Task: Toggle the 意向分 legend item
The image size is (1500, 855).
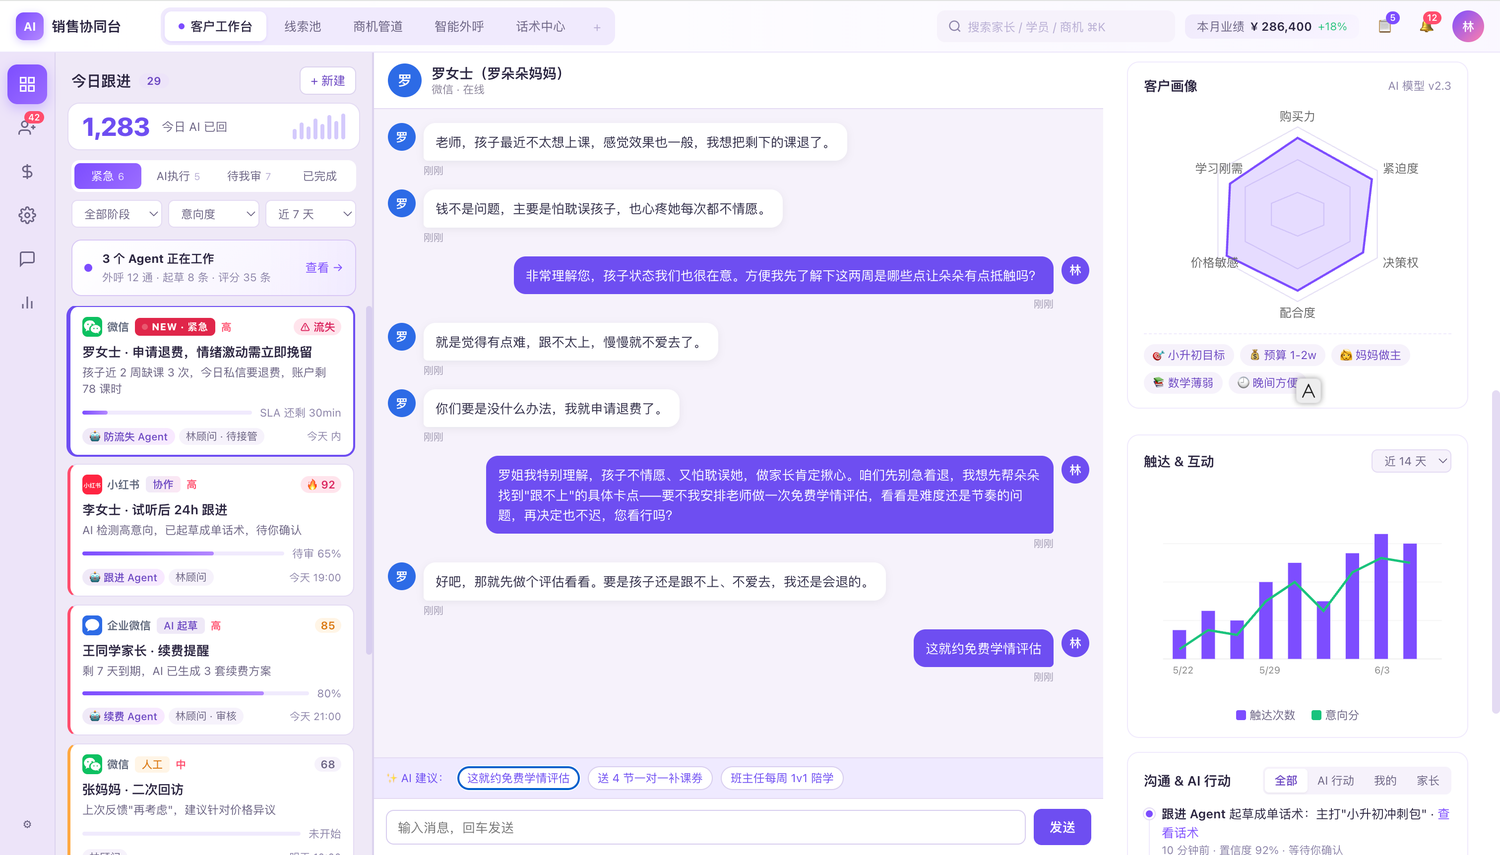Action: (1335, 715)
